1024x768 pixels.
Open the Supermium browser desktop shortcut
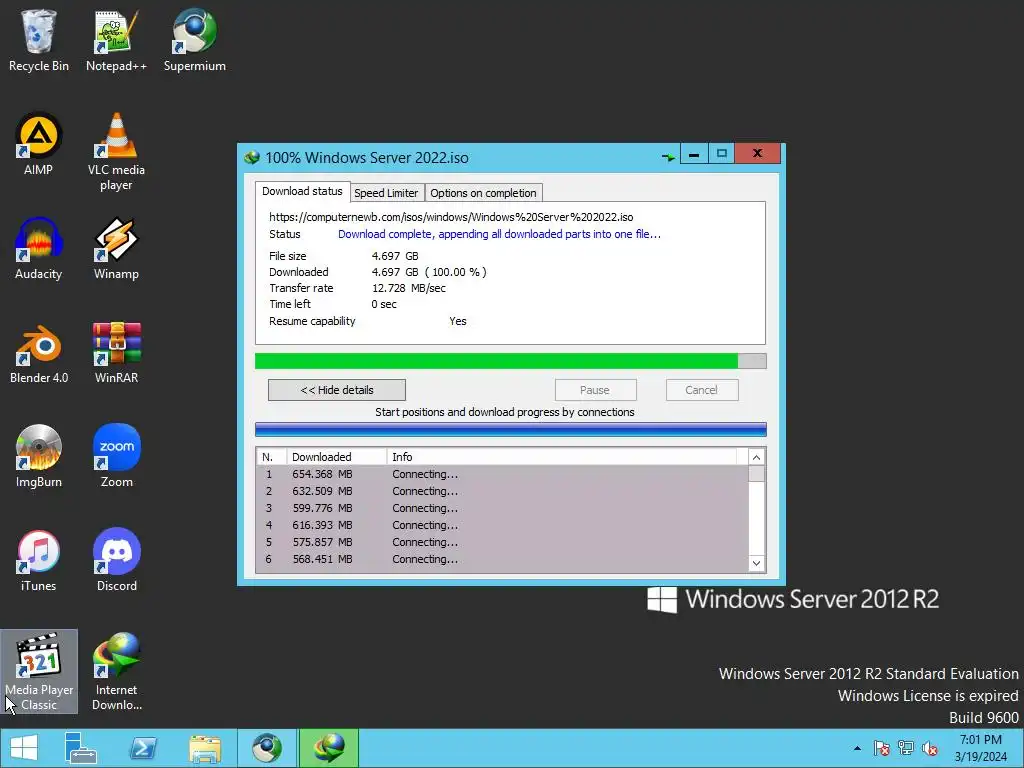tap(195, 40)
